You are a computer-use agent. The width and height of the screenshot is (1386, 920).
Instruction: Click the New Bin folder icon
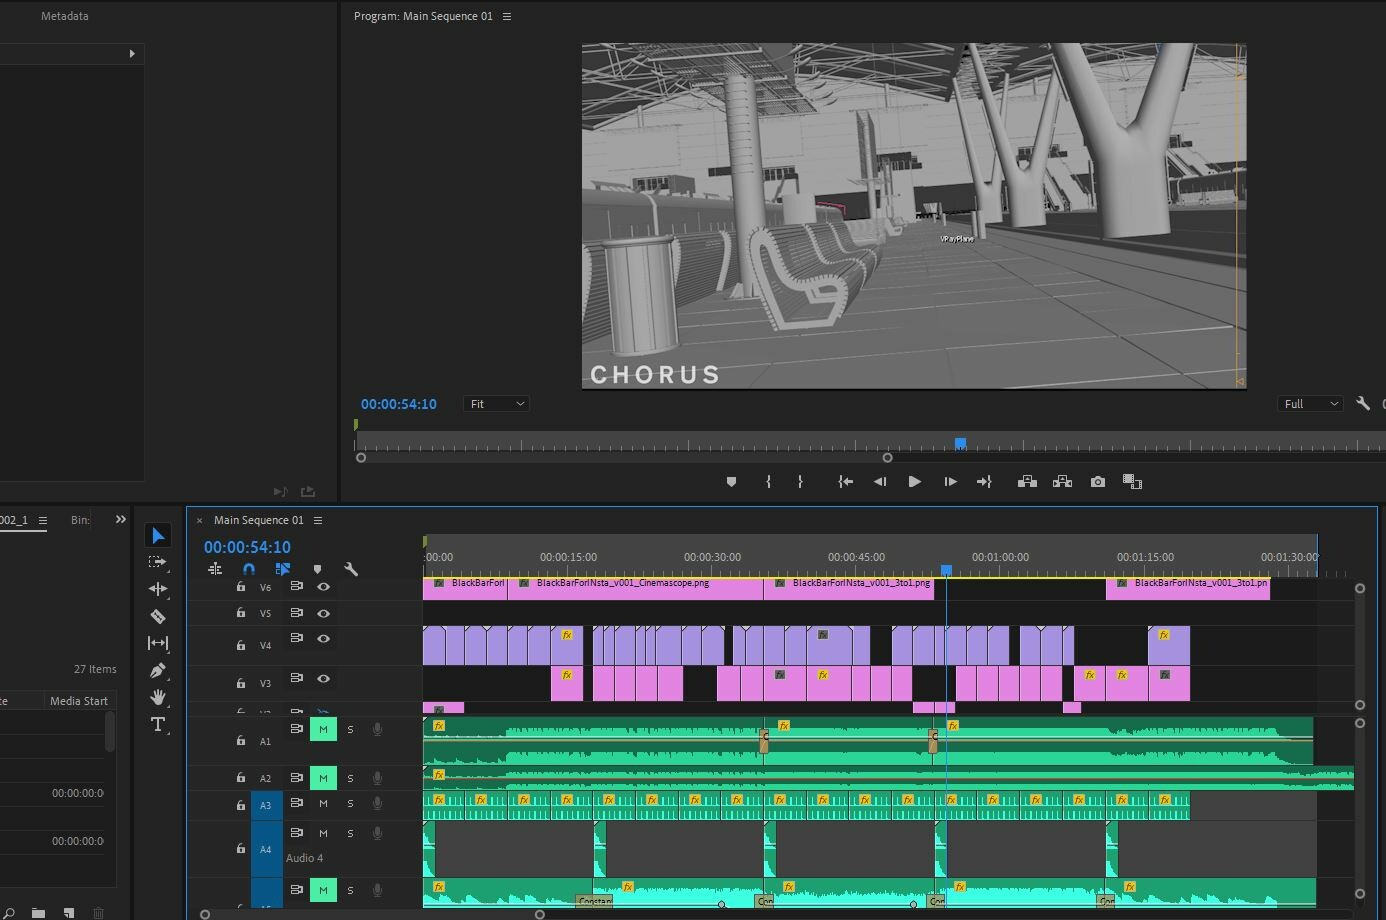tap(38, 912)
